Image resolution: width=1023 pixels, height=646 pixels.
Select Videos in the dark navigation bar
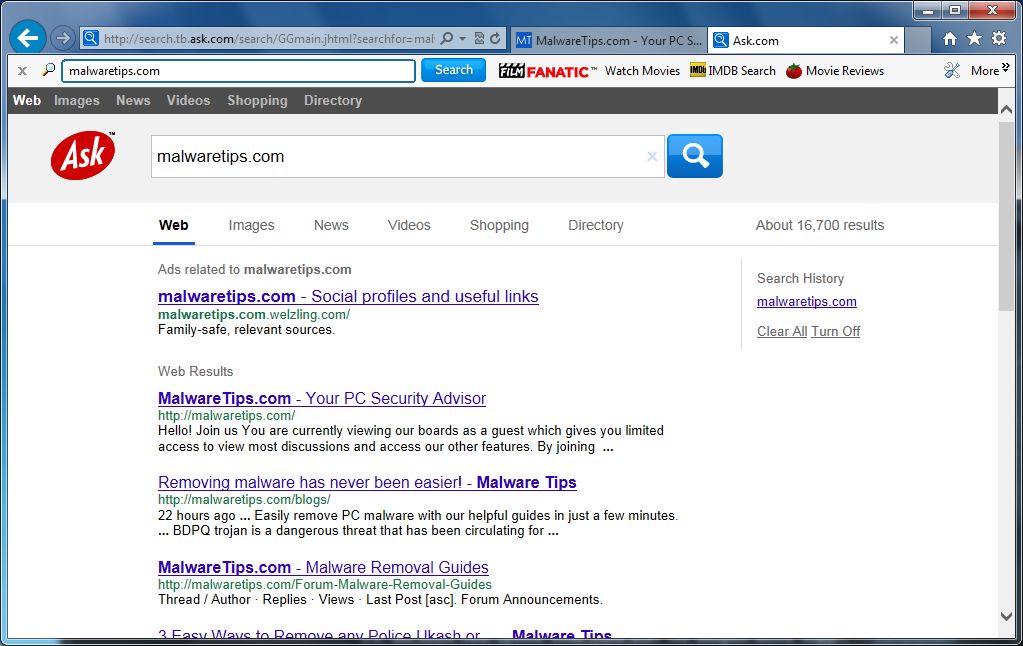pyautogui.click(x=189, y=100)
